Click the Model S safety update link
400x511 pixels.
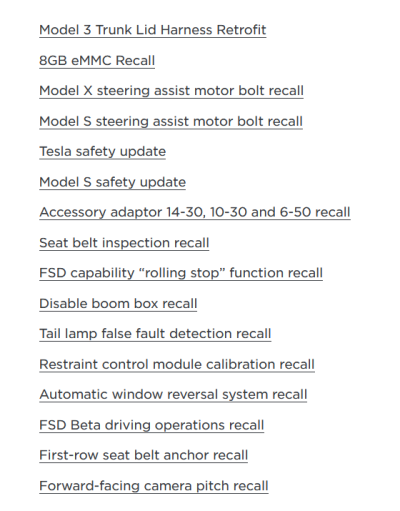pos(112,182)
